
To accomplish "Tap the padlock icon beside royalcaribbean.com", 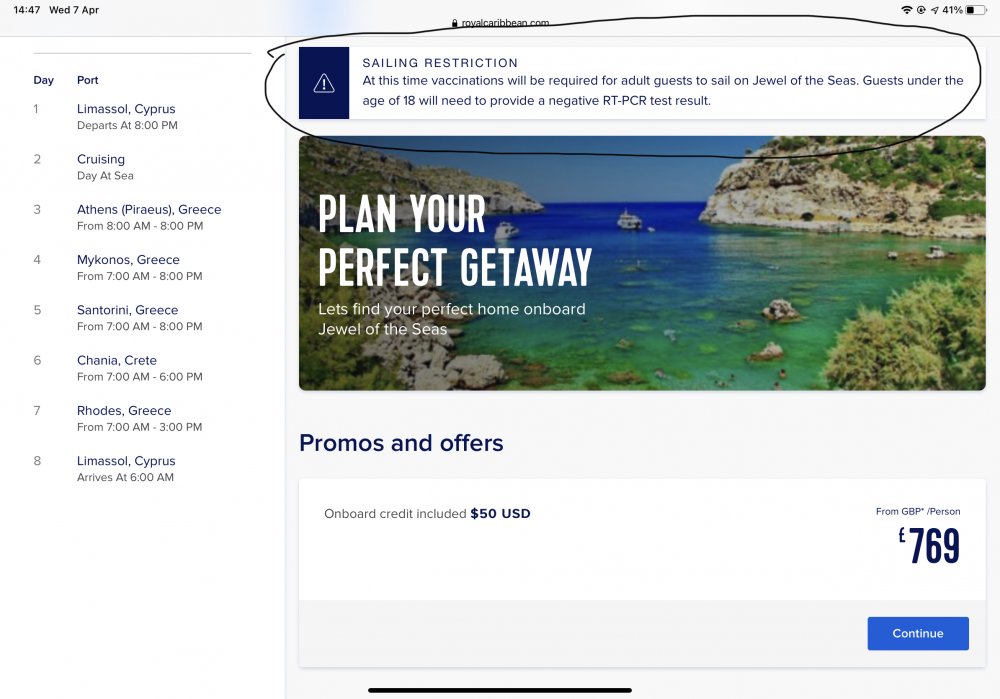I will [x=455, y=23].
